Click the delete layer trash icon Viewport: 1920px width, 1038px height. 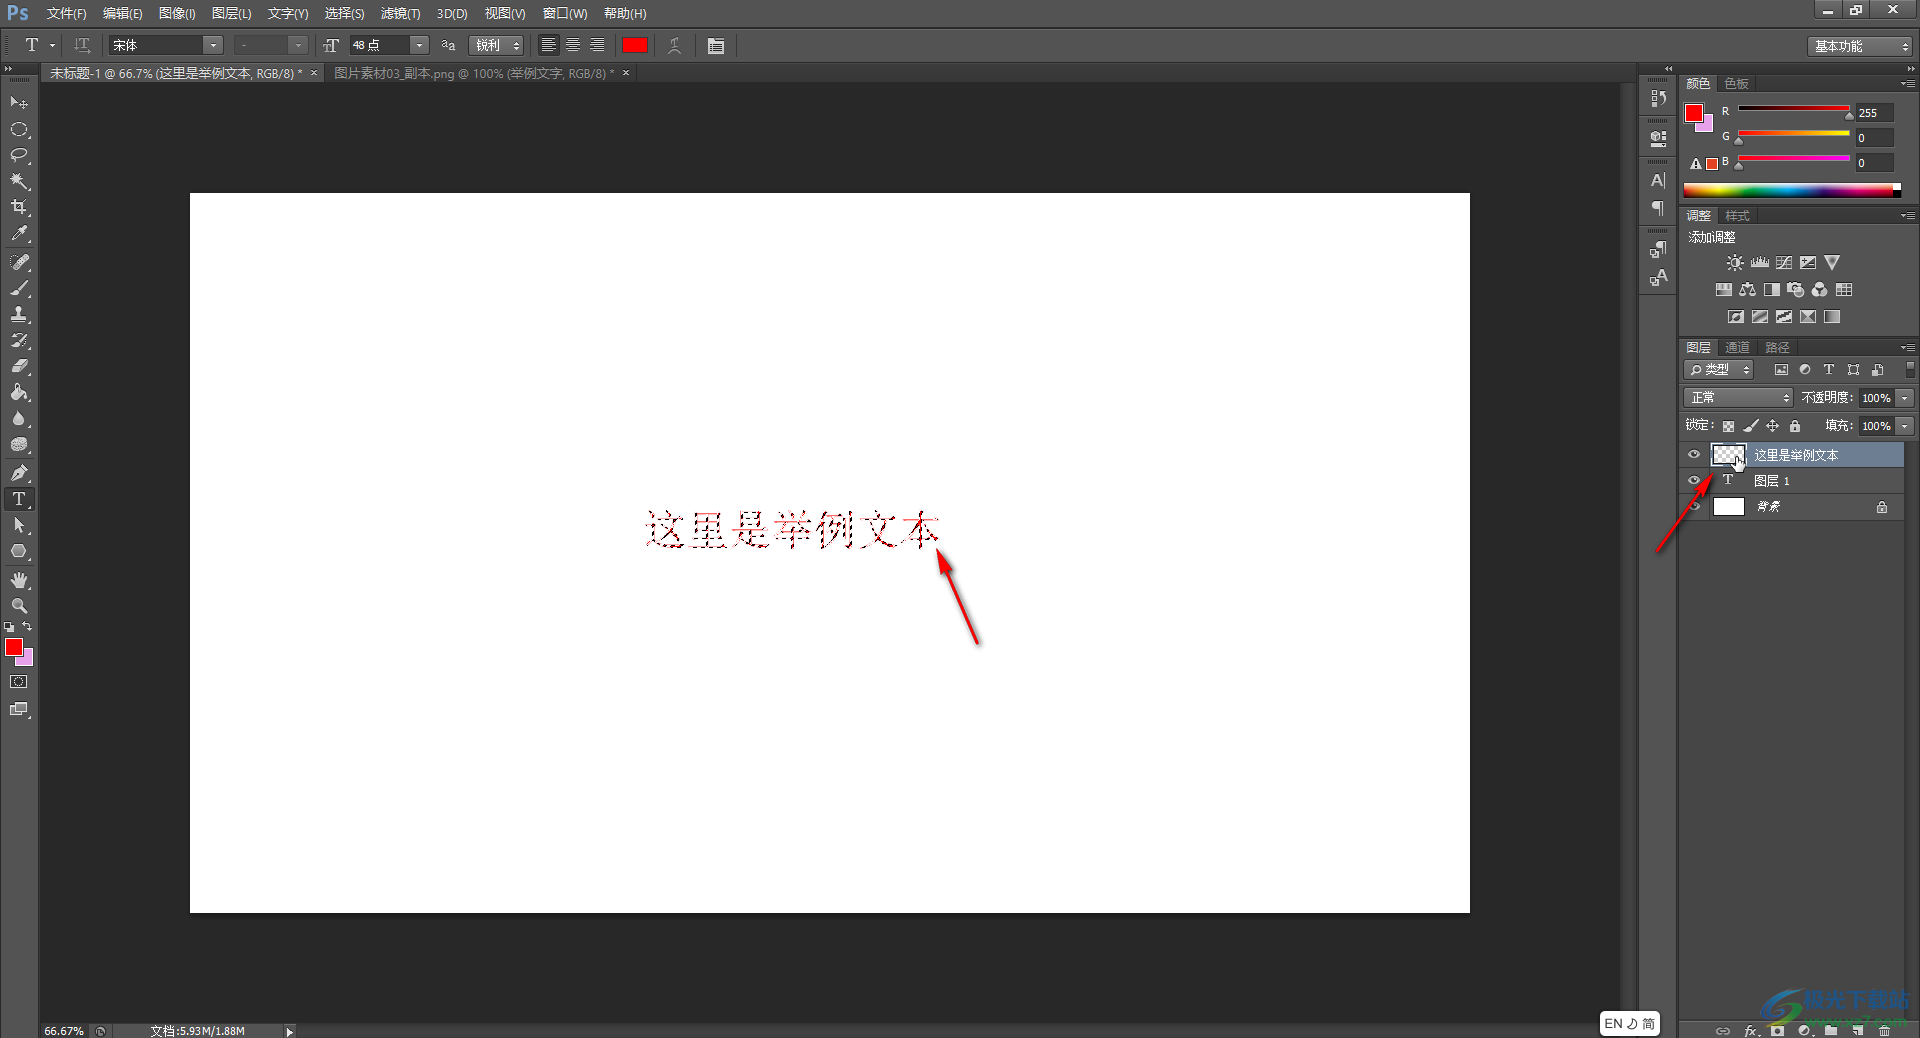tap(1884, 1030)
